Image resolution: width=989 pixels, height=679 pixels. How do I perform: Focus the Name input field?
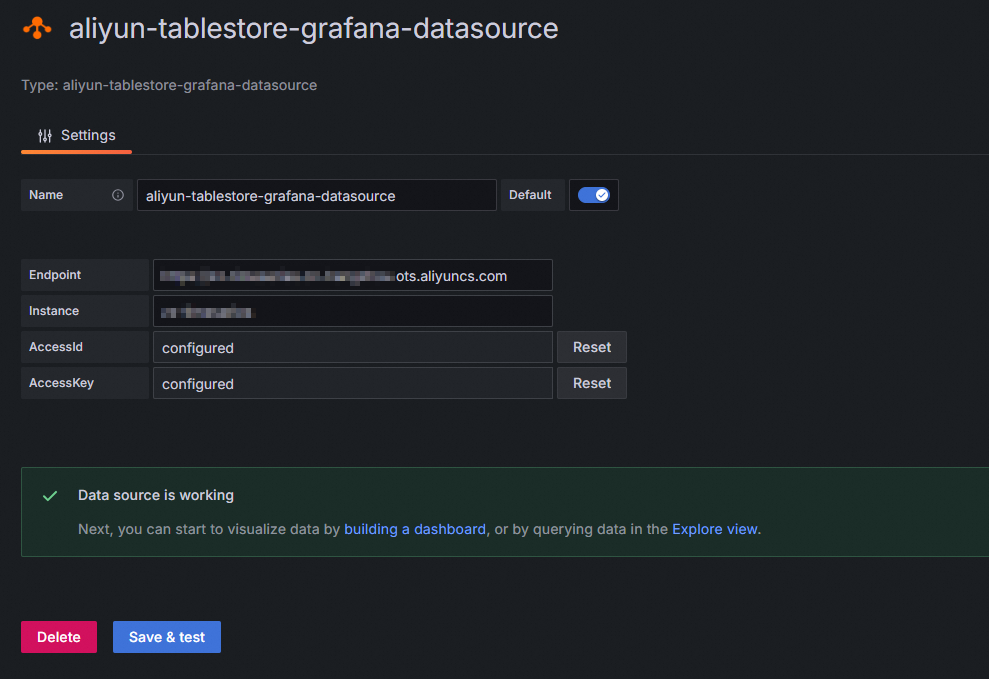pyautogui.click(x=316, y=196)
